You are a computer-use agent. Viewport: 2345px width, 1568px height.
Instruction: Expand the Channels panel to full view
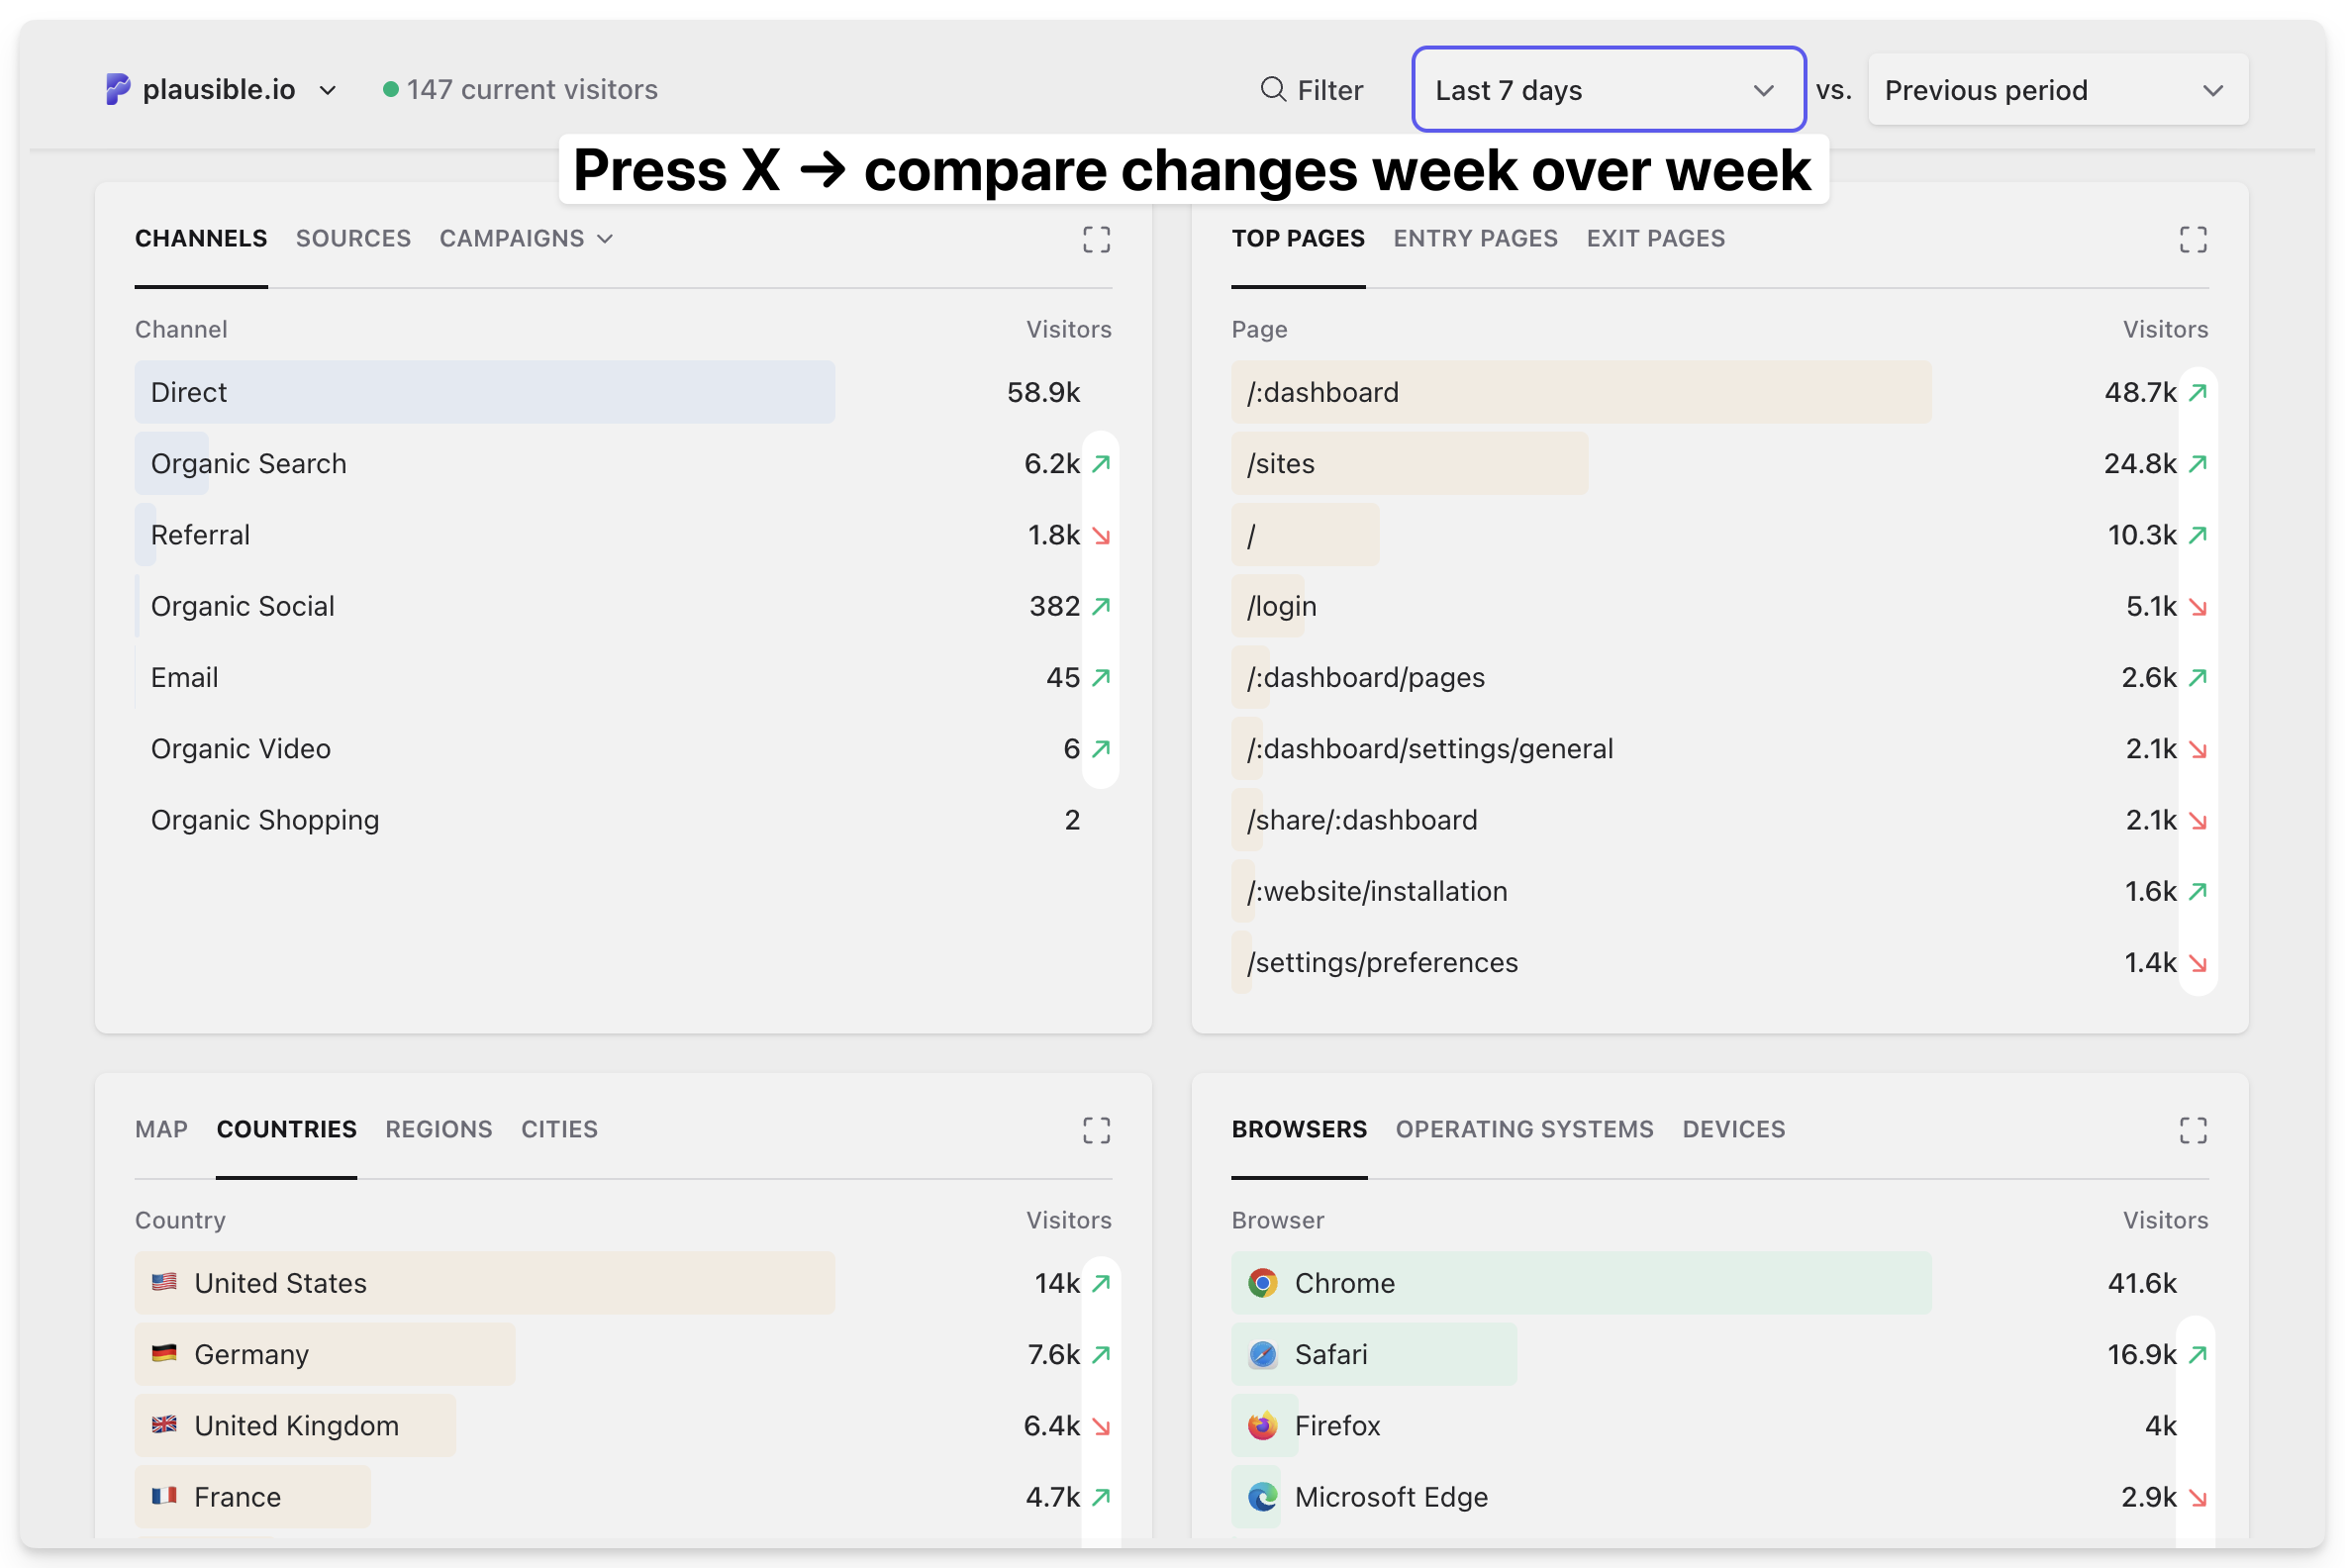(1096, 239)
